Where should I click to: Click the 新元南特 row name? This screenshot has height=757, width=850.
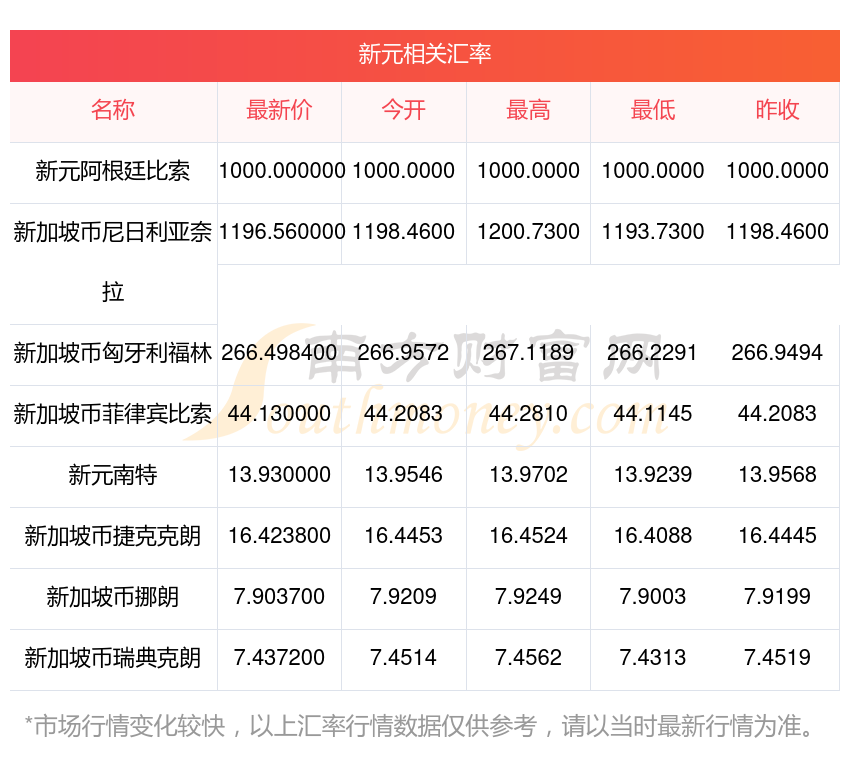(x=113, y=476)
